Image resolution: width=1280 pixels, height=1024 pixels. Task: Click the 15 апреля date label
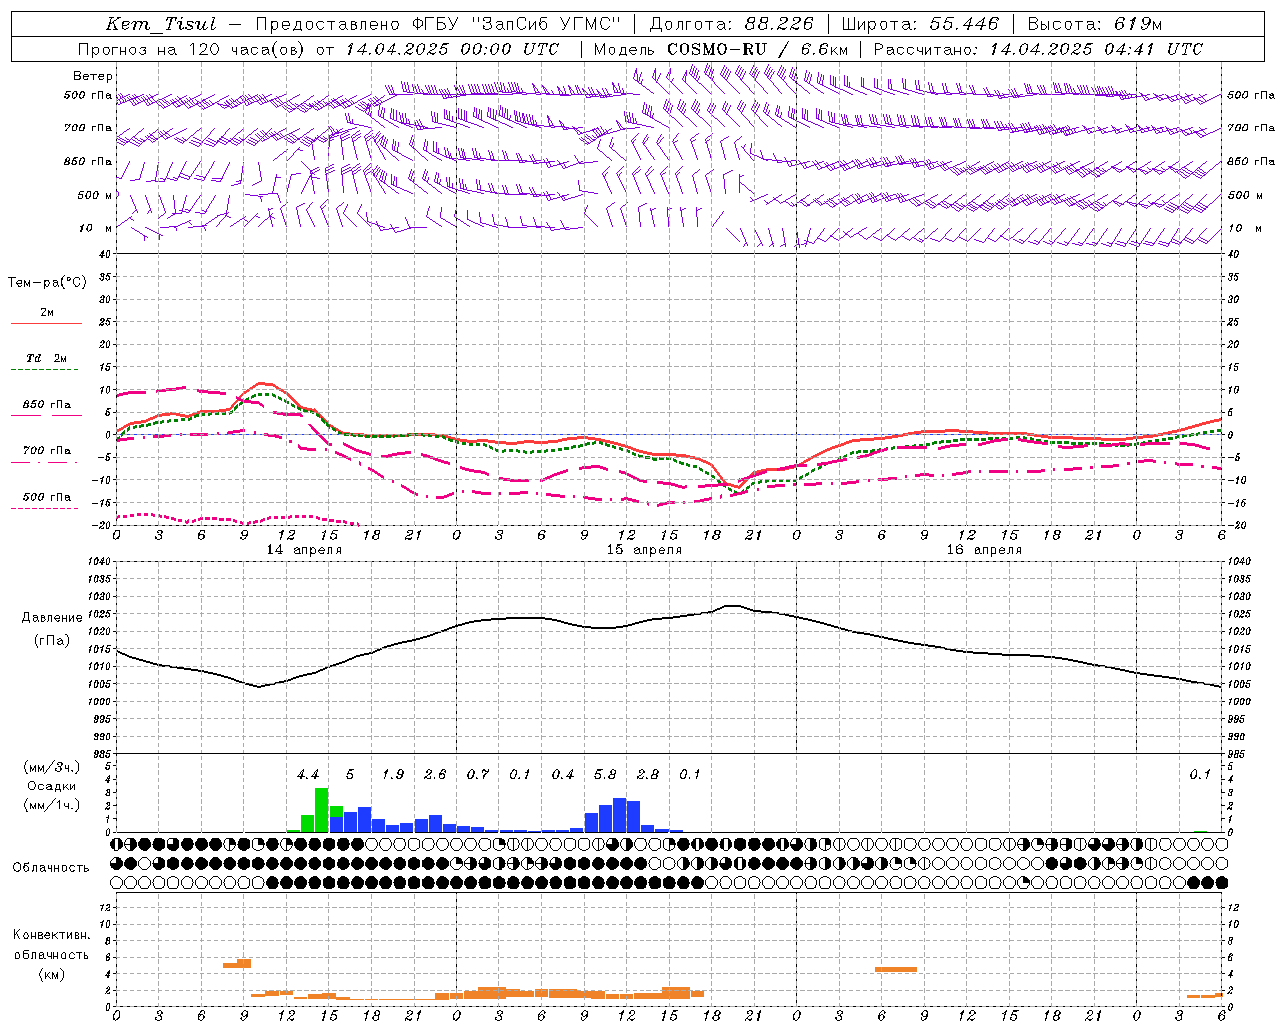[x=644, y=550]
